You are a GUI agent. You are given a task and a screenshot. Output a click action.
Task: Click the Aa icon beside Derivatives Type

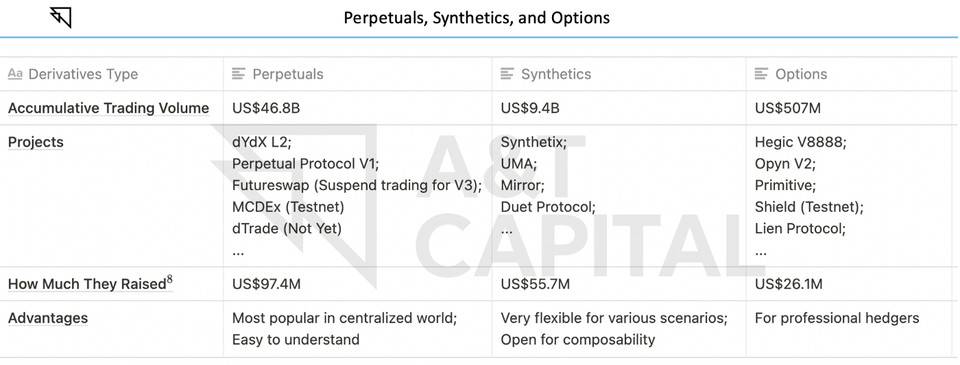(x=15, y=74)
